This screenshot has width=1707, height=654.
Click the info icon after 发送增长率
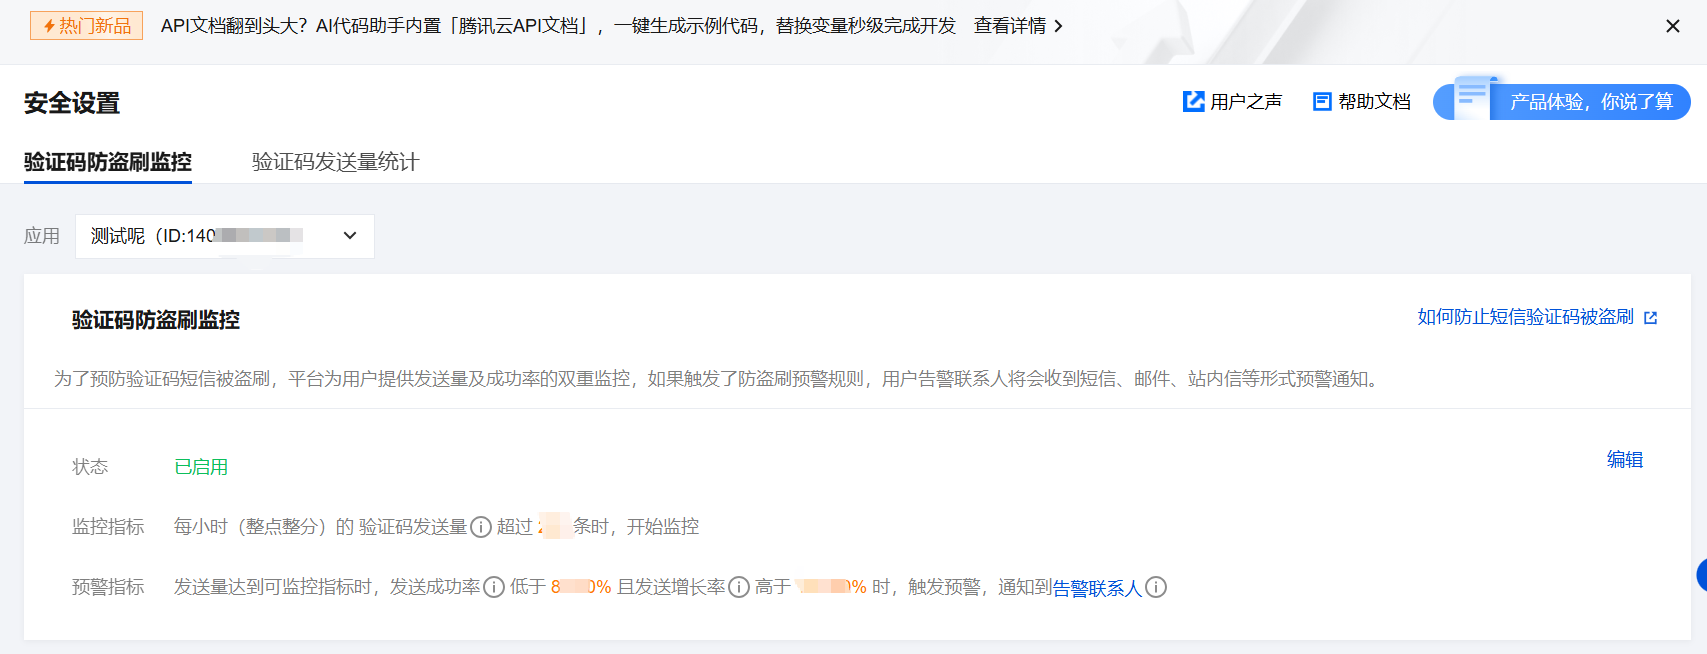pos(739,587)
